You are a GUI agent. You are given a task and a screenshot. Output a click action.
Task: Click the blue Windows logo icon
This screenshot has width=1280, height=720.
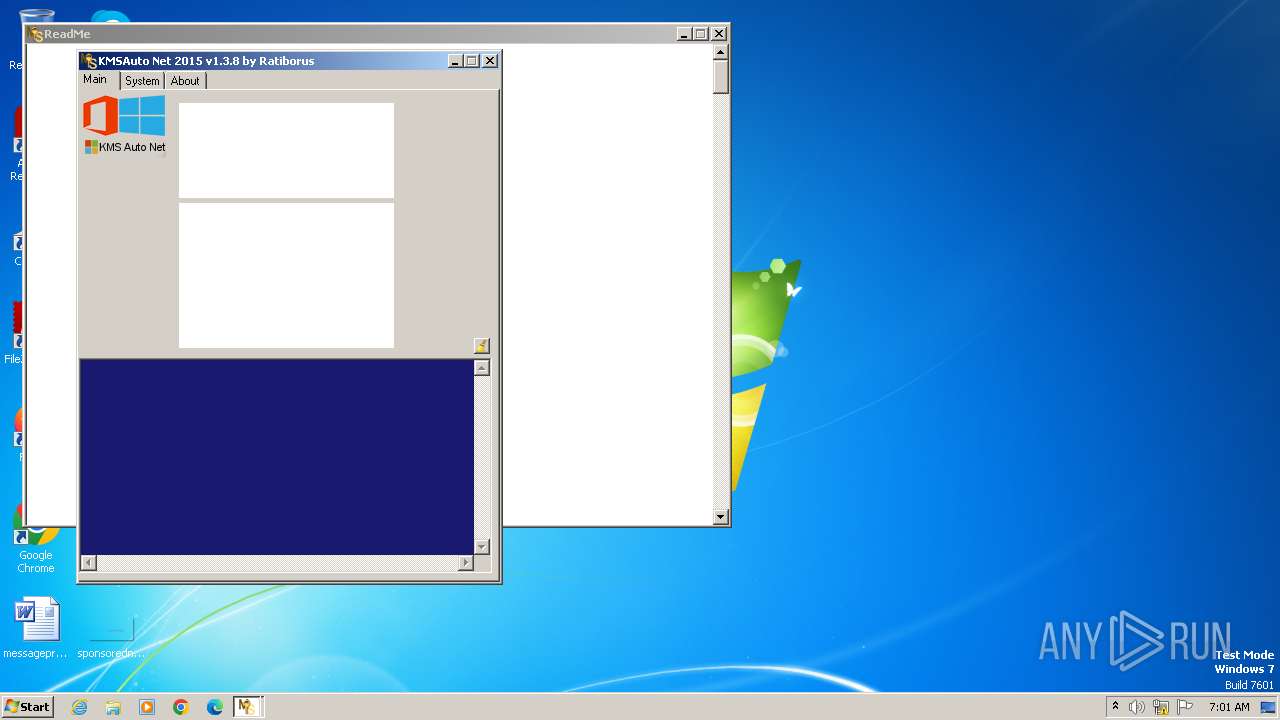(142, 116)
